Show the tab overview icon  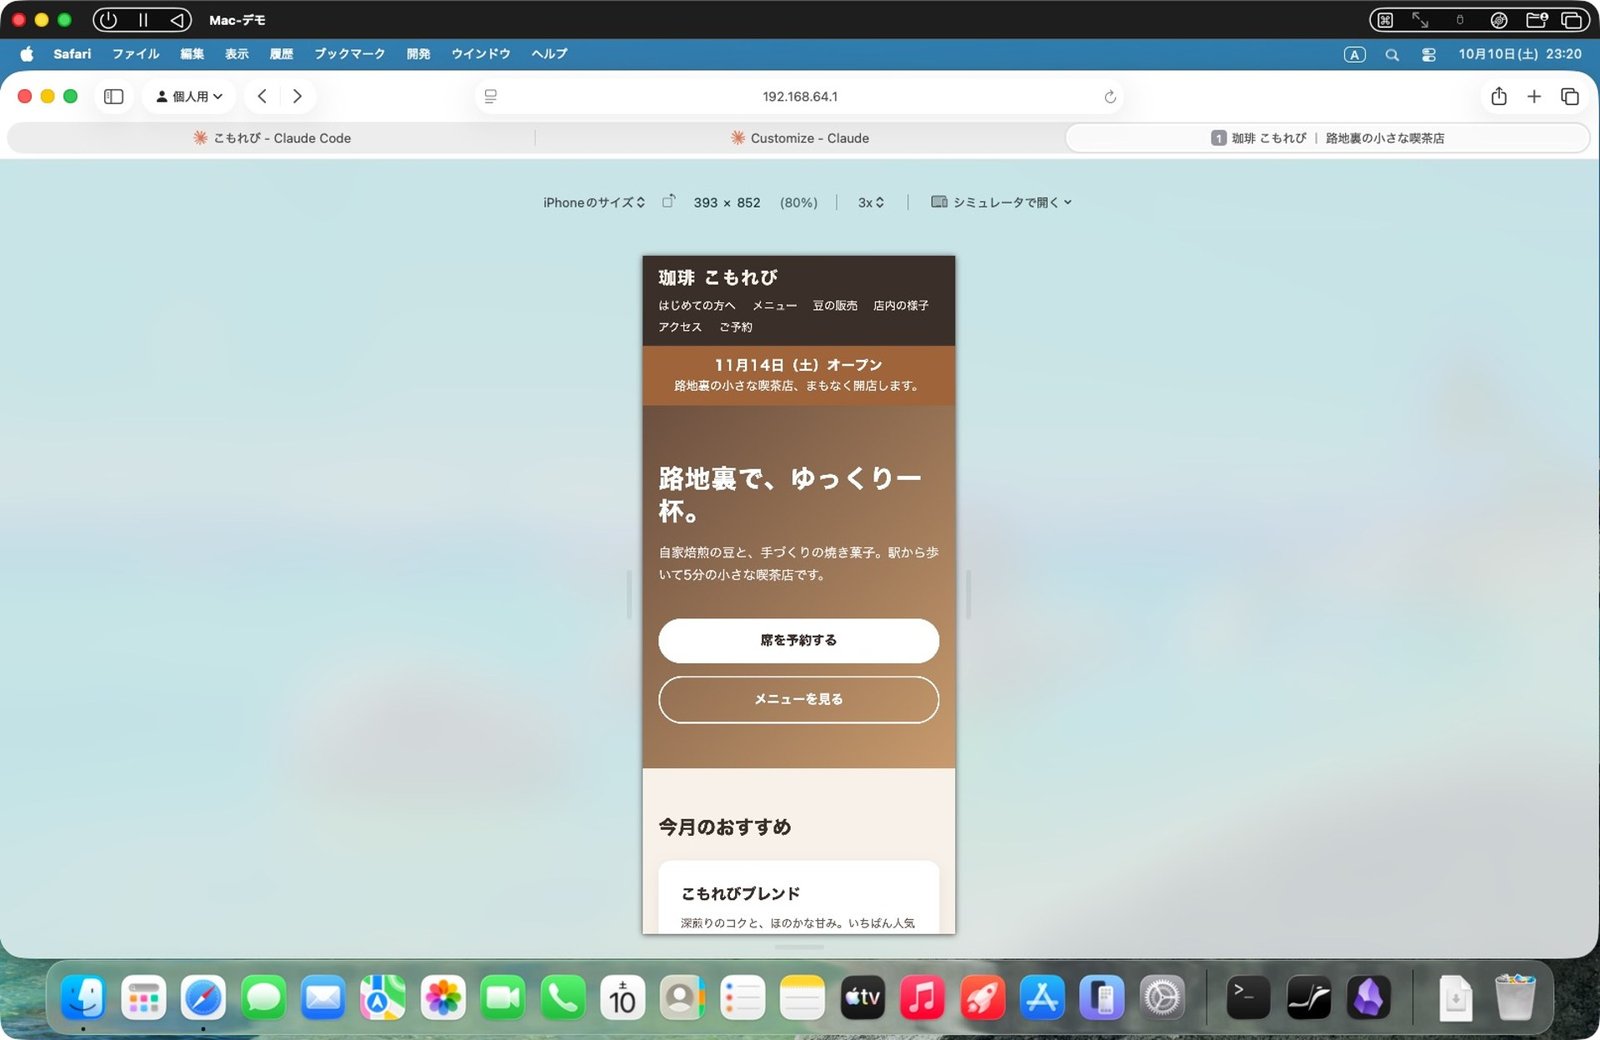pyautogui.click(x=1570, y=97)
